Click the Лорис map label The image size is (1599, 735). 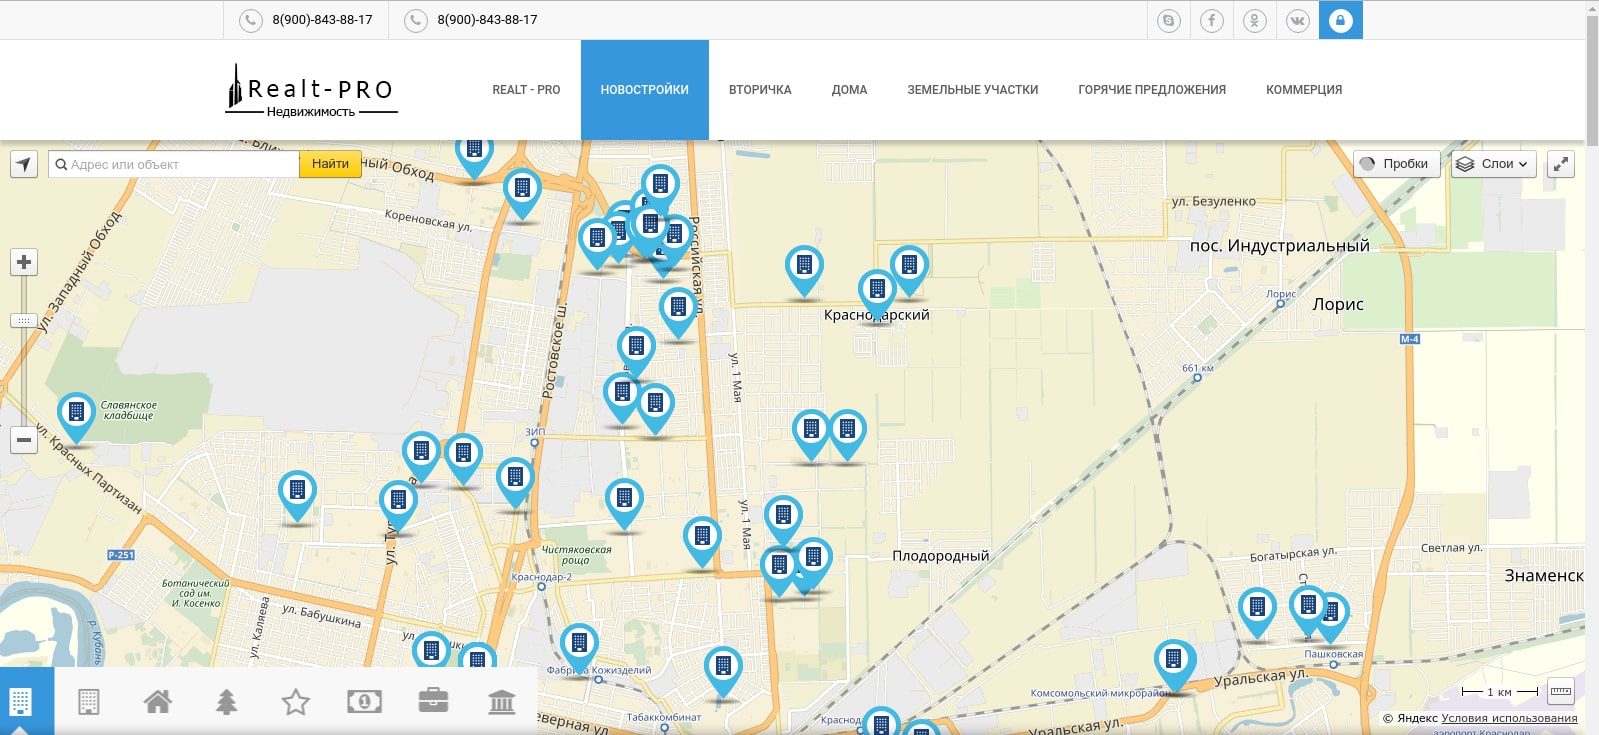[1338, 305]
